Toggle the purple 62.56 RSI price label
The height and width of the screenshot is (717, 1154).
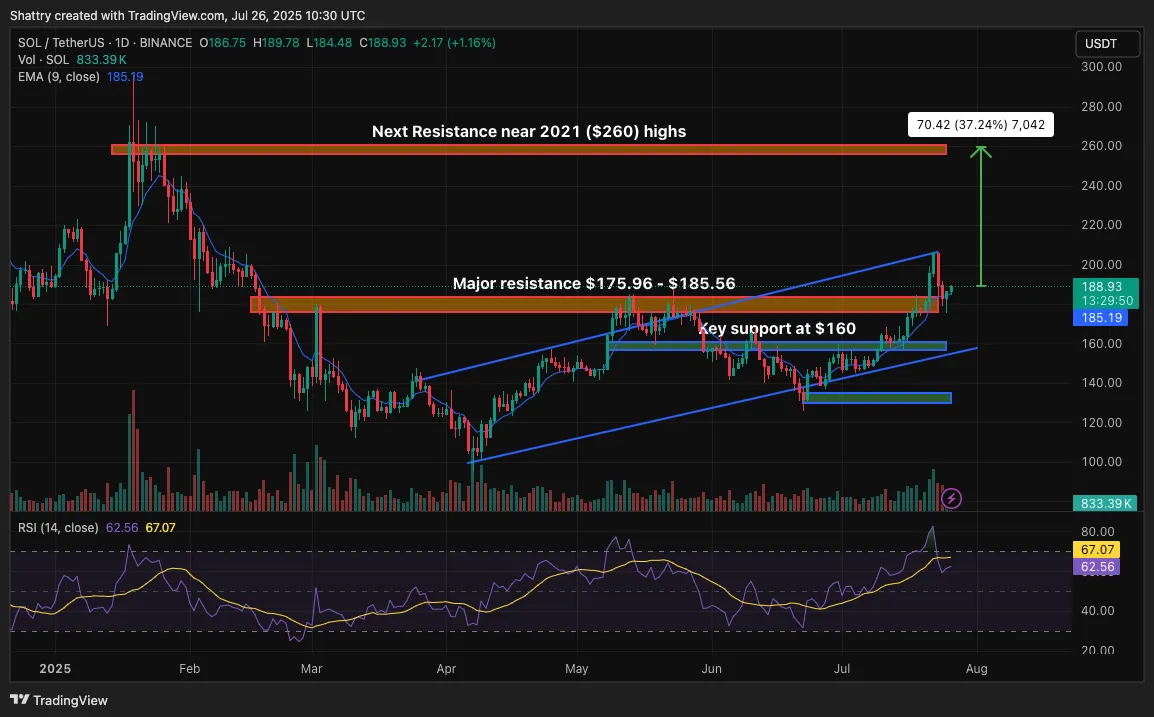pyautogui.click(x=1100, y=567)
